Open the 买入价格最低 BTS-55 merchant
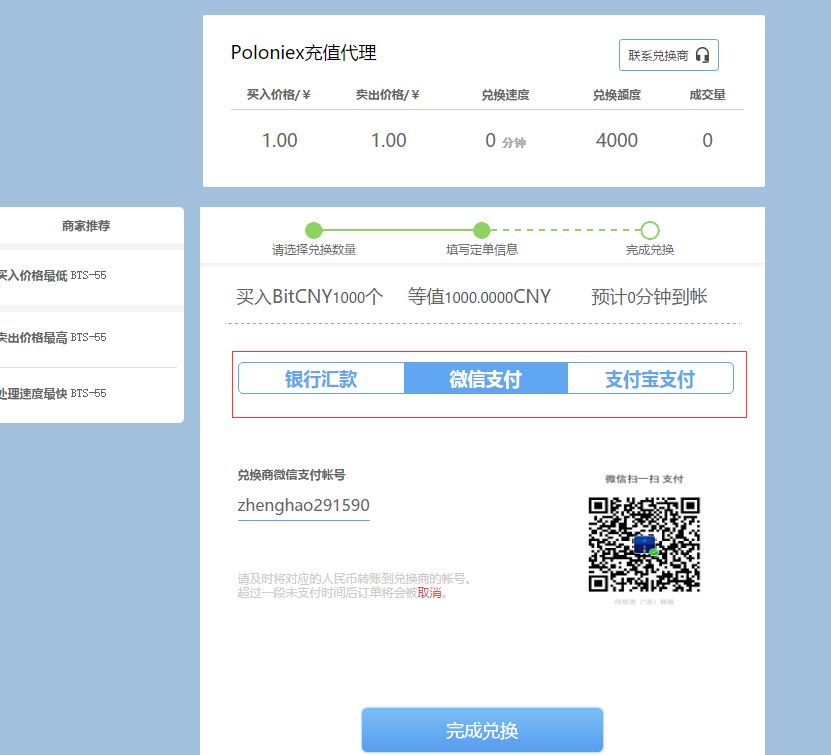This screenshot has width=831, height=755. point(52,275)
